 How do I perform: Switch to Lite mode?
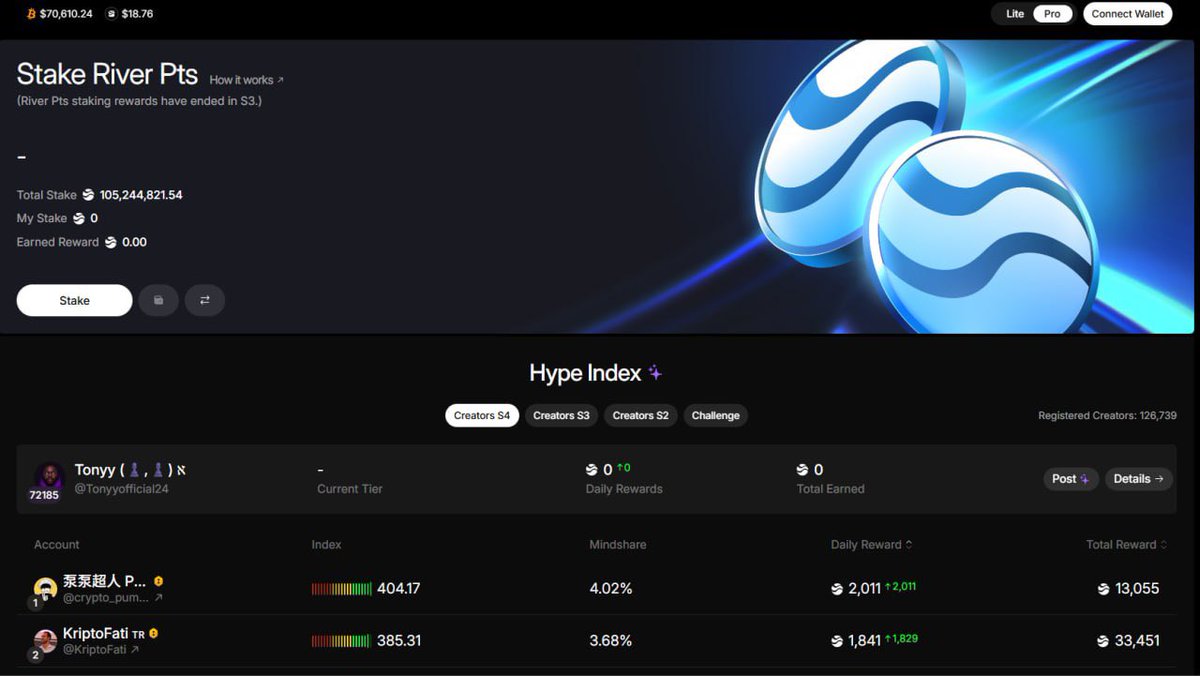pyautogui.click(x=1014, y=14)
